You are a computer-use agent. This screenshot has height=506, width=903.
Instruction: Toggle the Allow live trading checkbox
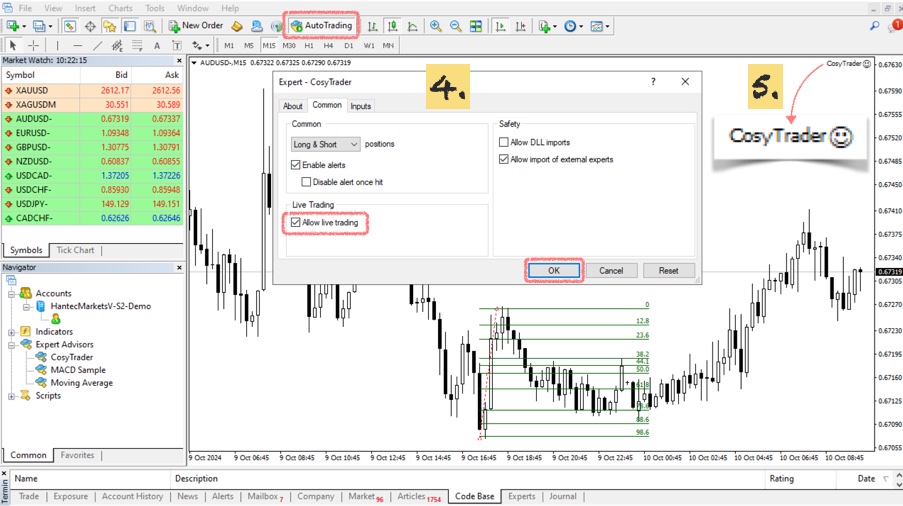pos(296,223)
